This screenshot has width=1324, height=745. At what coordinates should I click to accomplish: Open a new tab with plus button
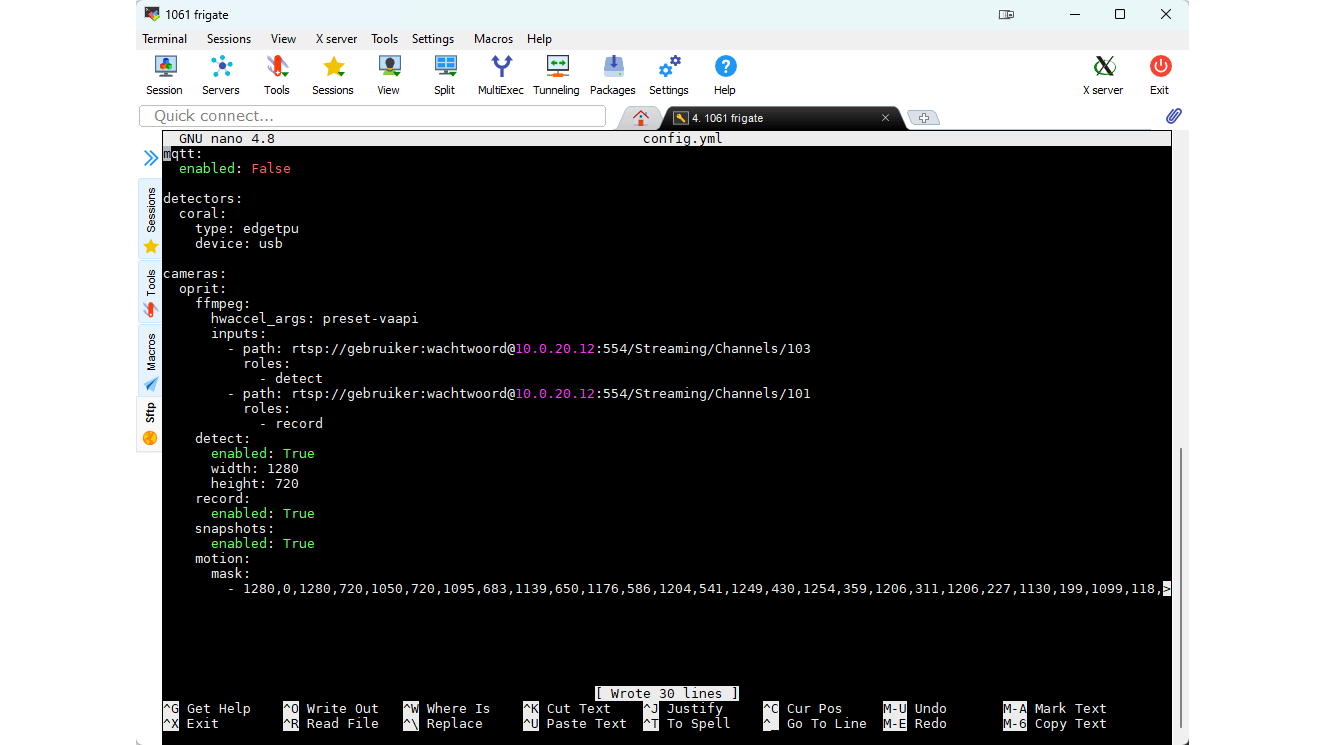(924, 118)
